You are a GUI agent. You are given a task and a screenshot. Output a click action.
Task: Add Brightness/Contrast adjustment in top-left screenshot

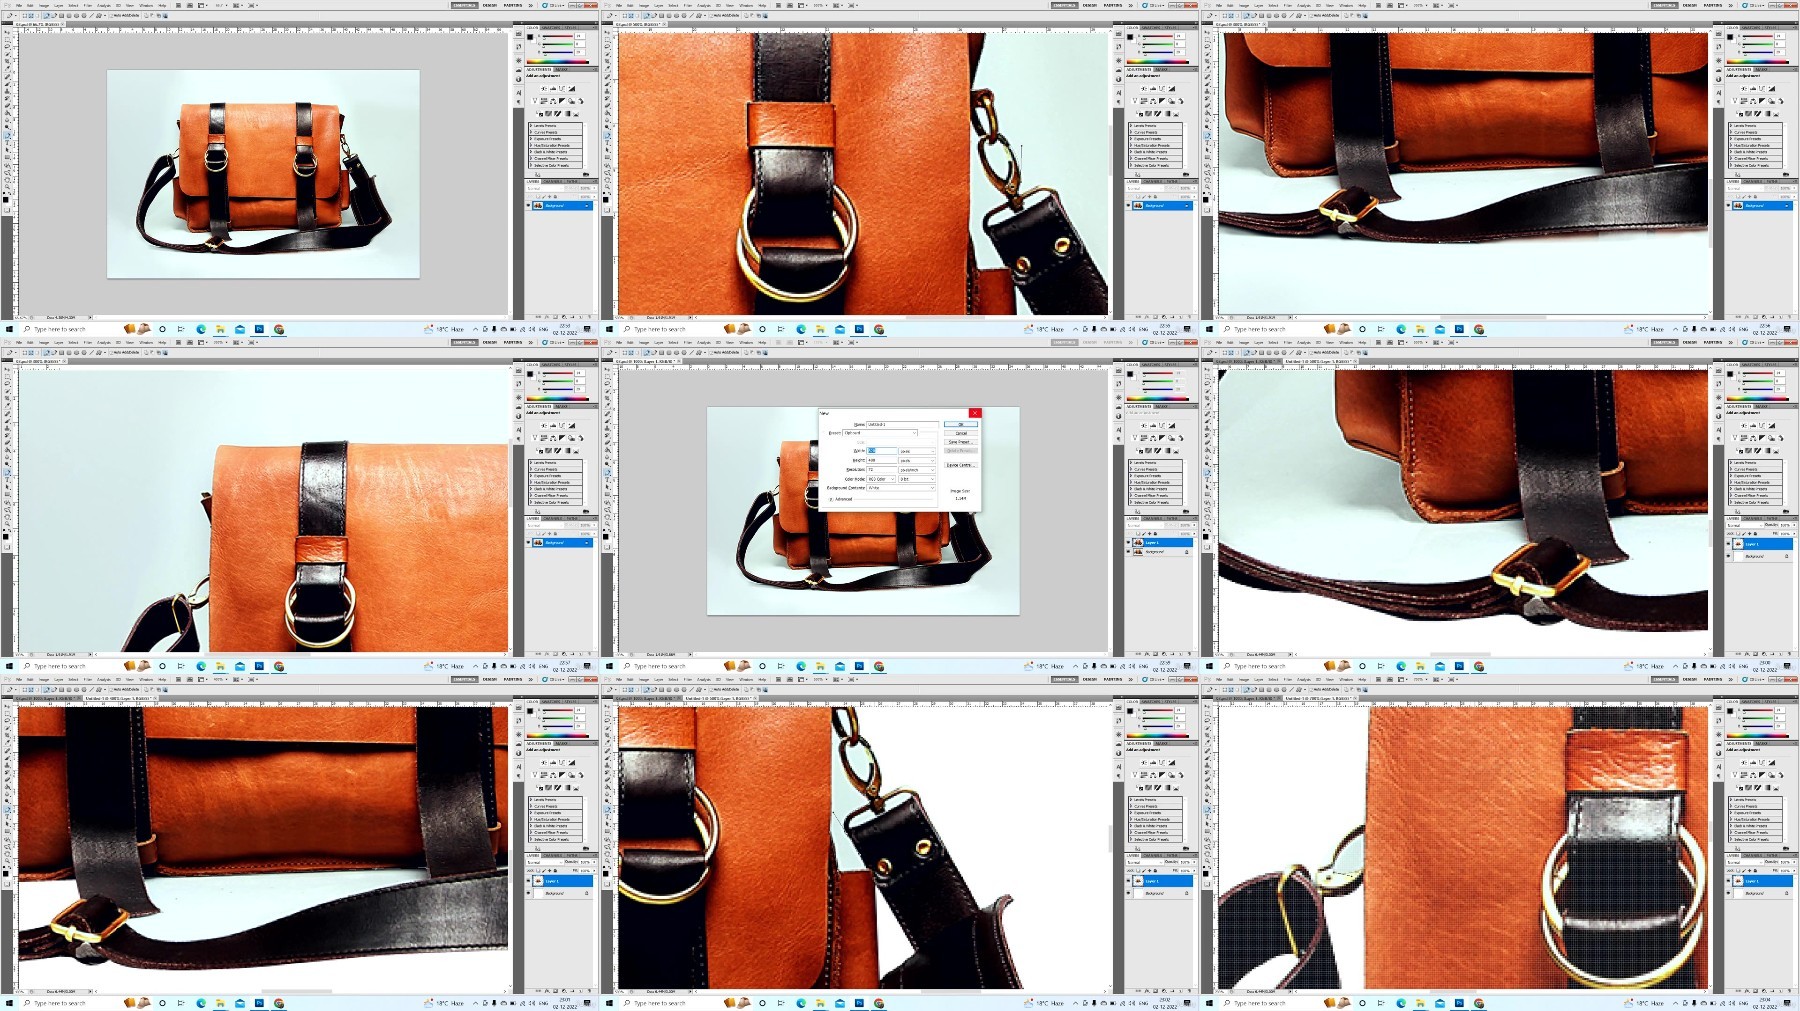(x=545, y=89)
